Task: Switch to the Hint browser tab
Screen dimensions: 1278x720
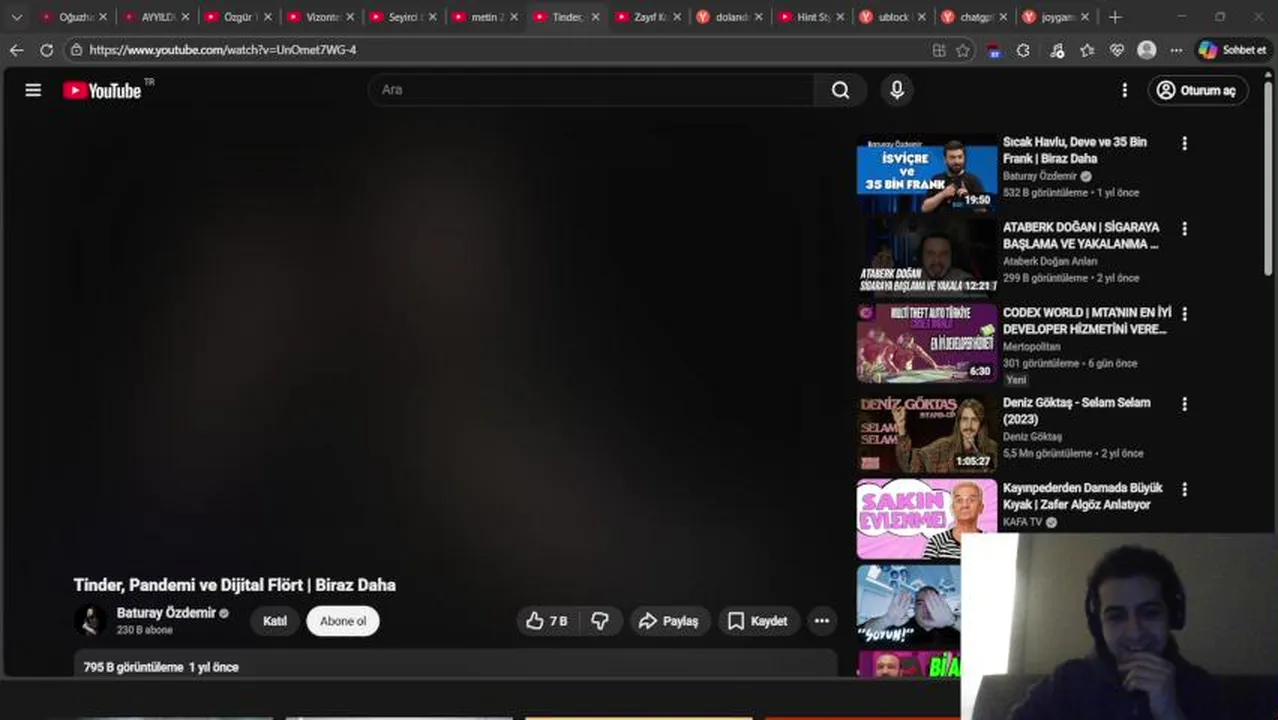Action: pos(811,17)
